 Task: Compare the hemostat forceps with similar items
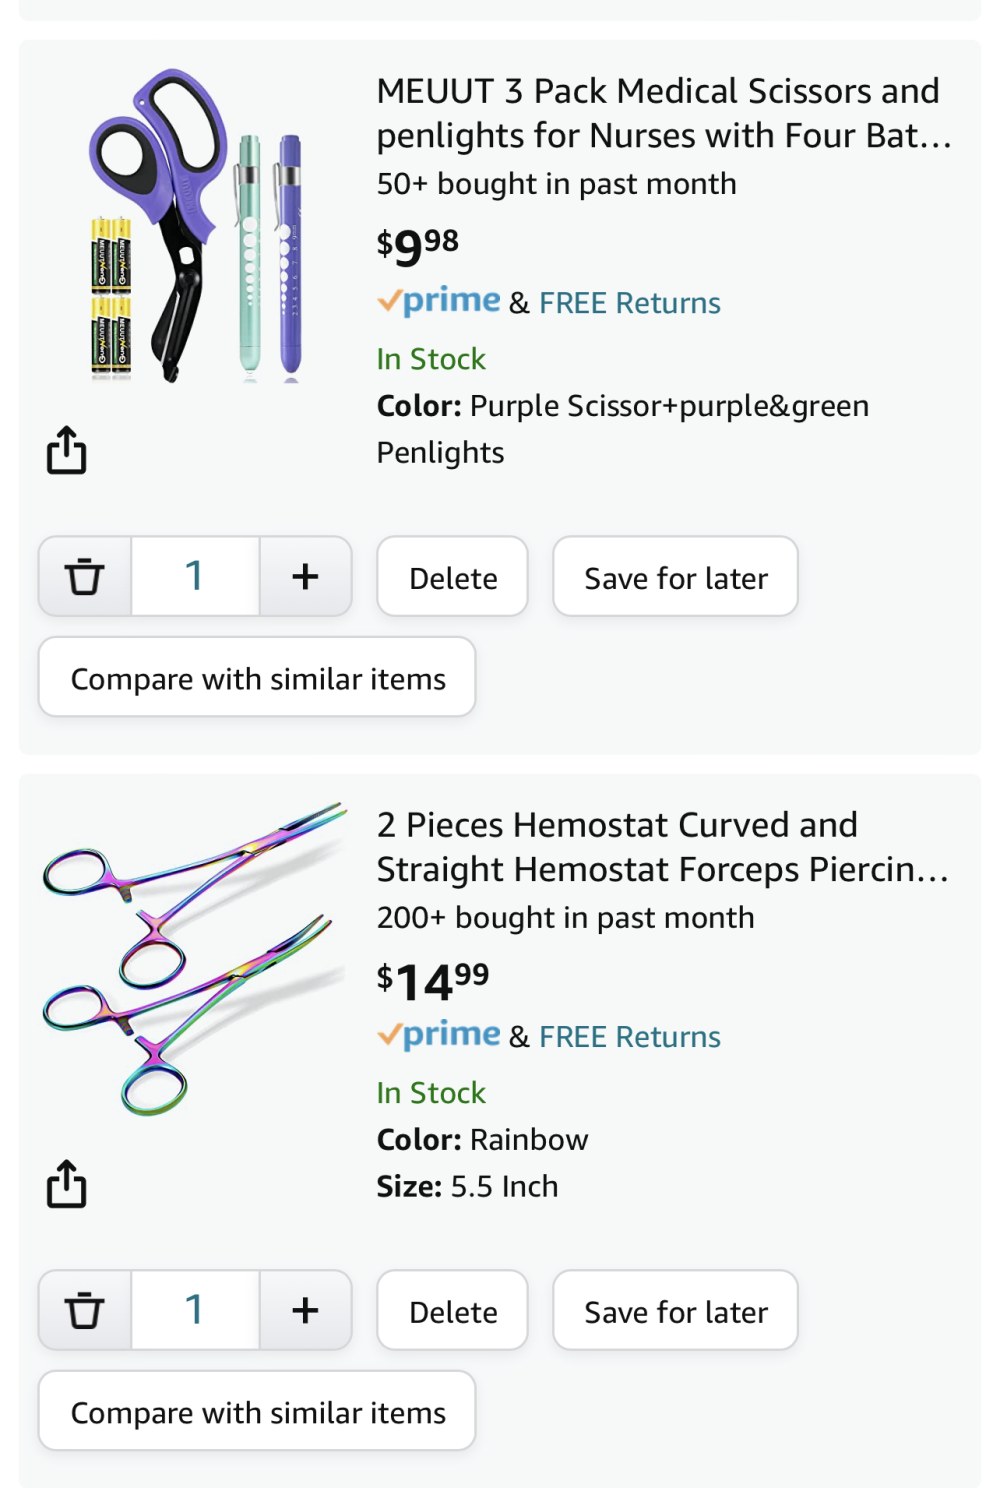pyautogui.click(x=257, y=1411)
